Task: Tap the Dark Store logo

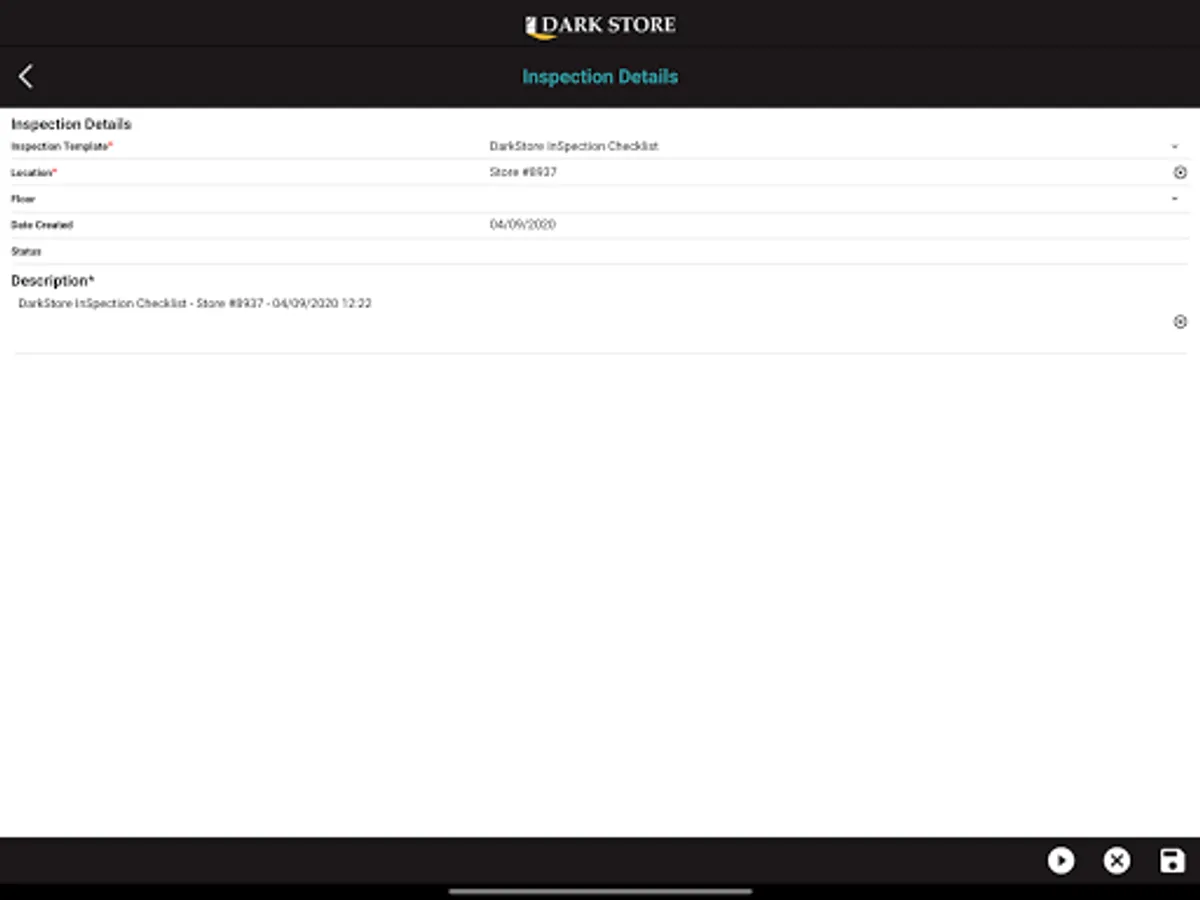Action: coord(600,25)
